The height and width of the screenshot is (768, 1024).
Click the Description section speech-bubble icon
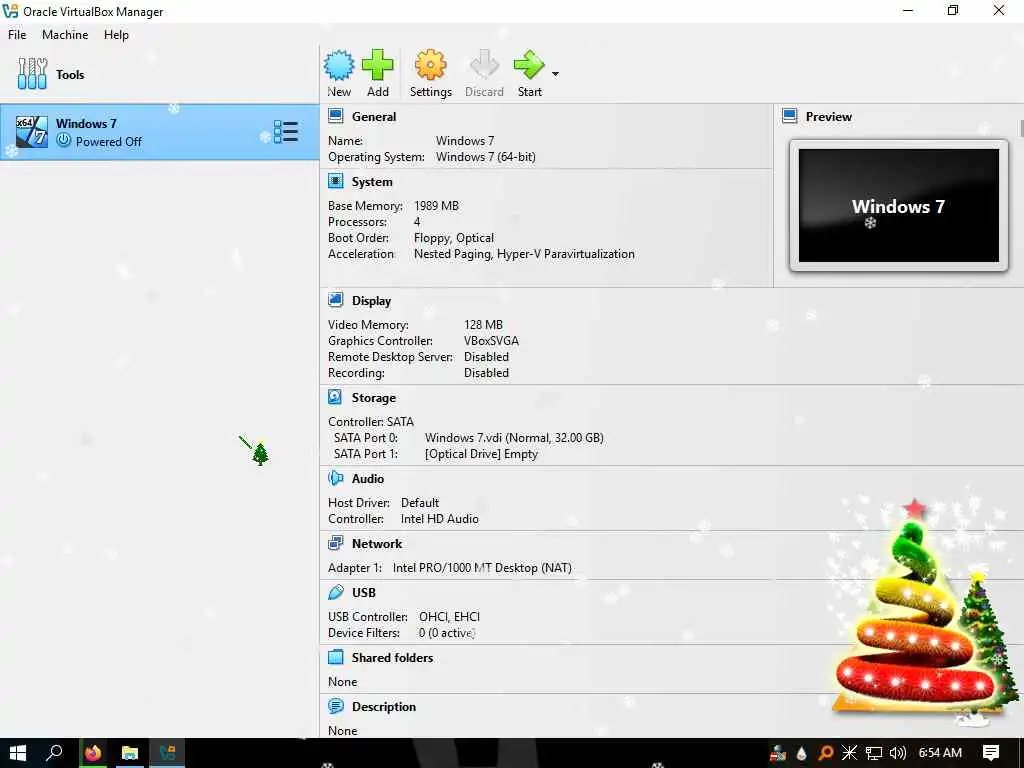click(336, 706)
